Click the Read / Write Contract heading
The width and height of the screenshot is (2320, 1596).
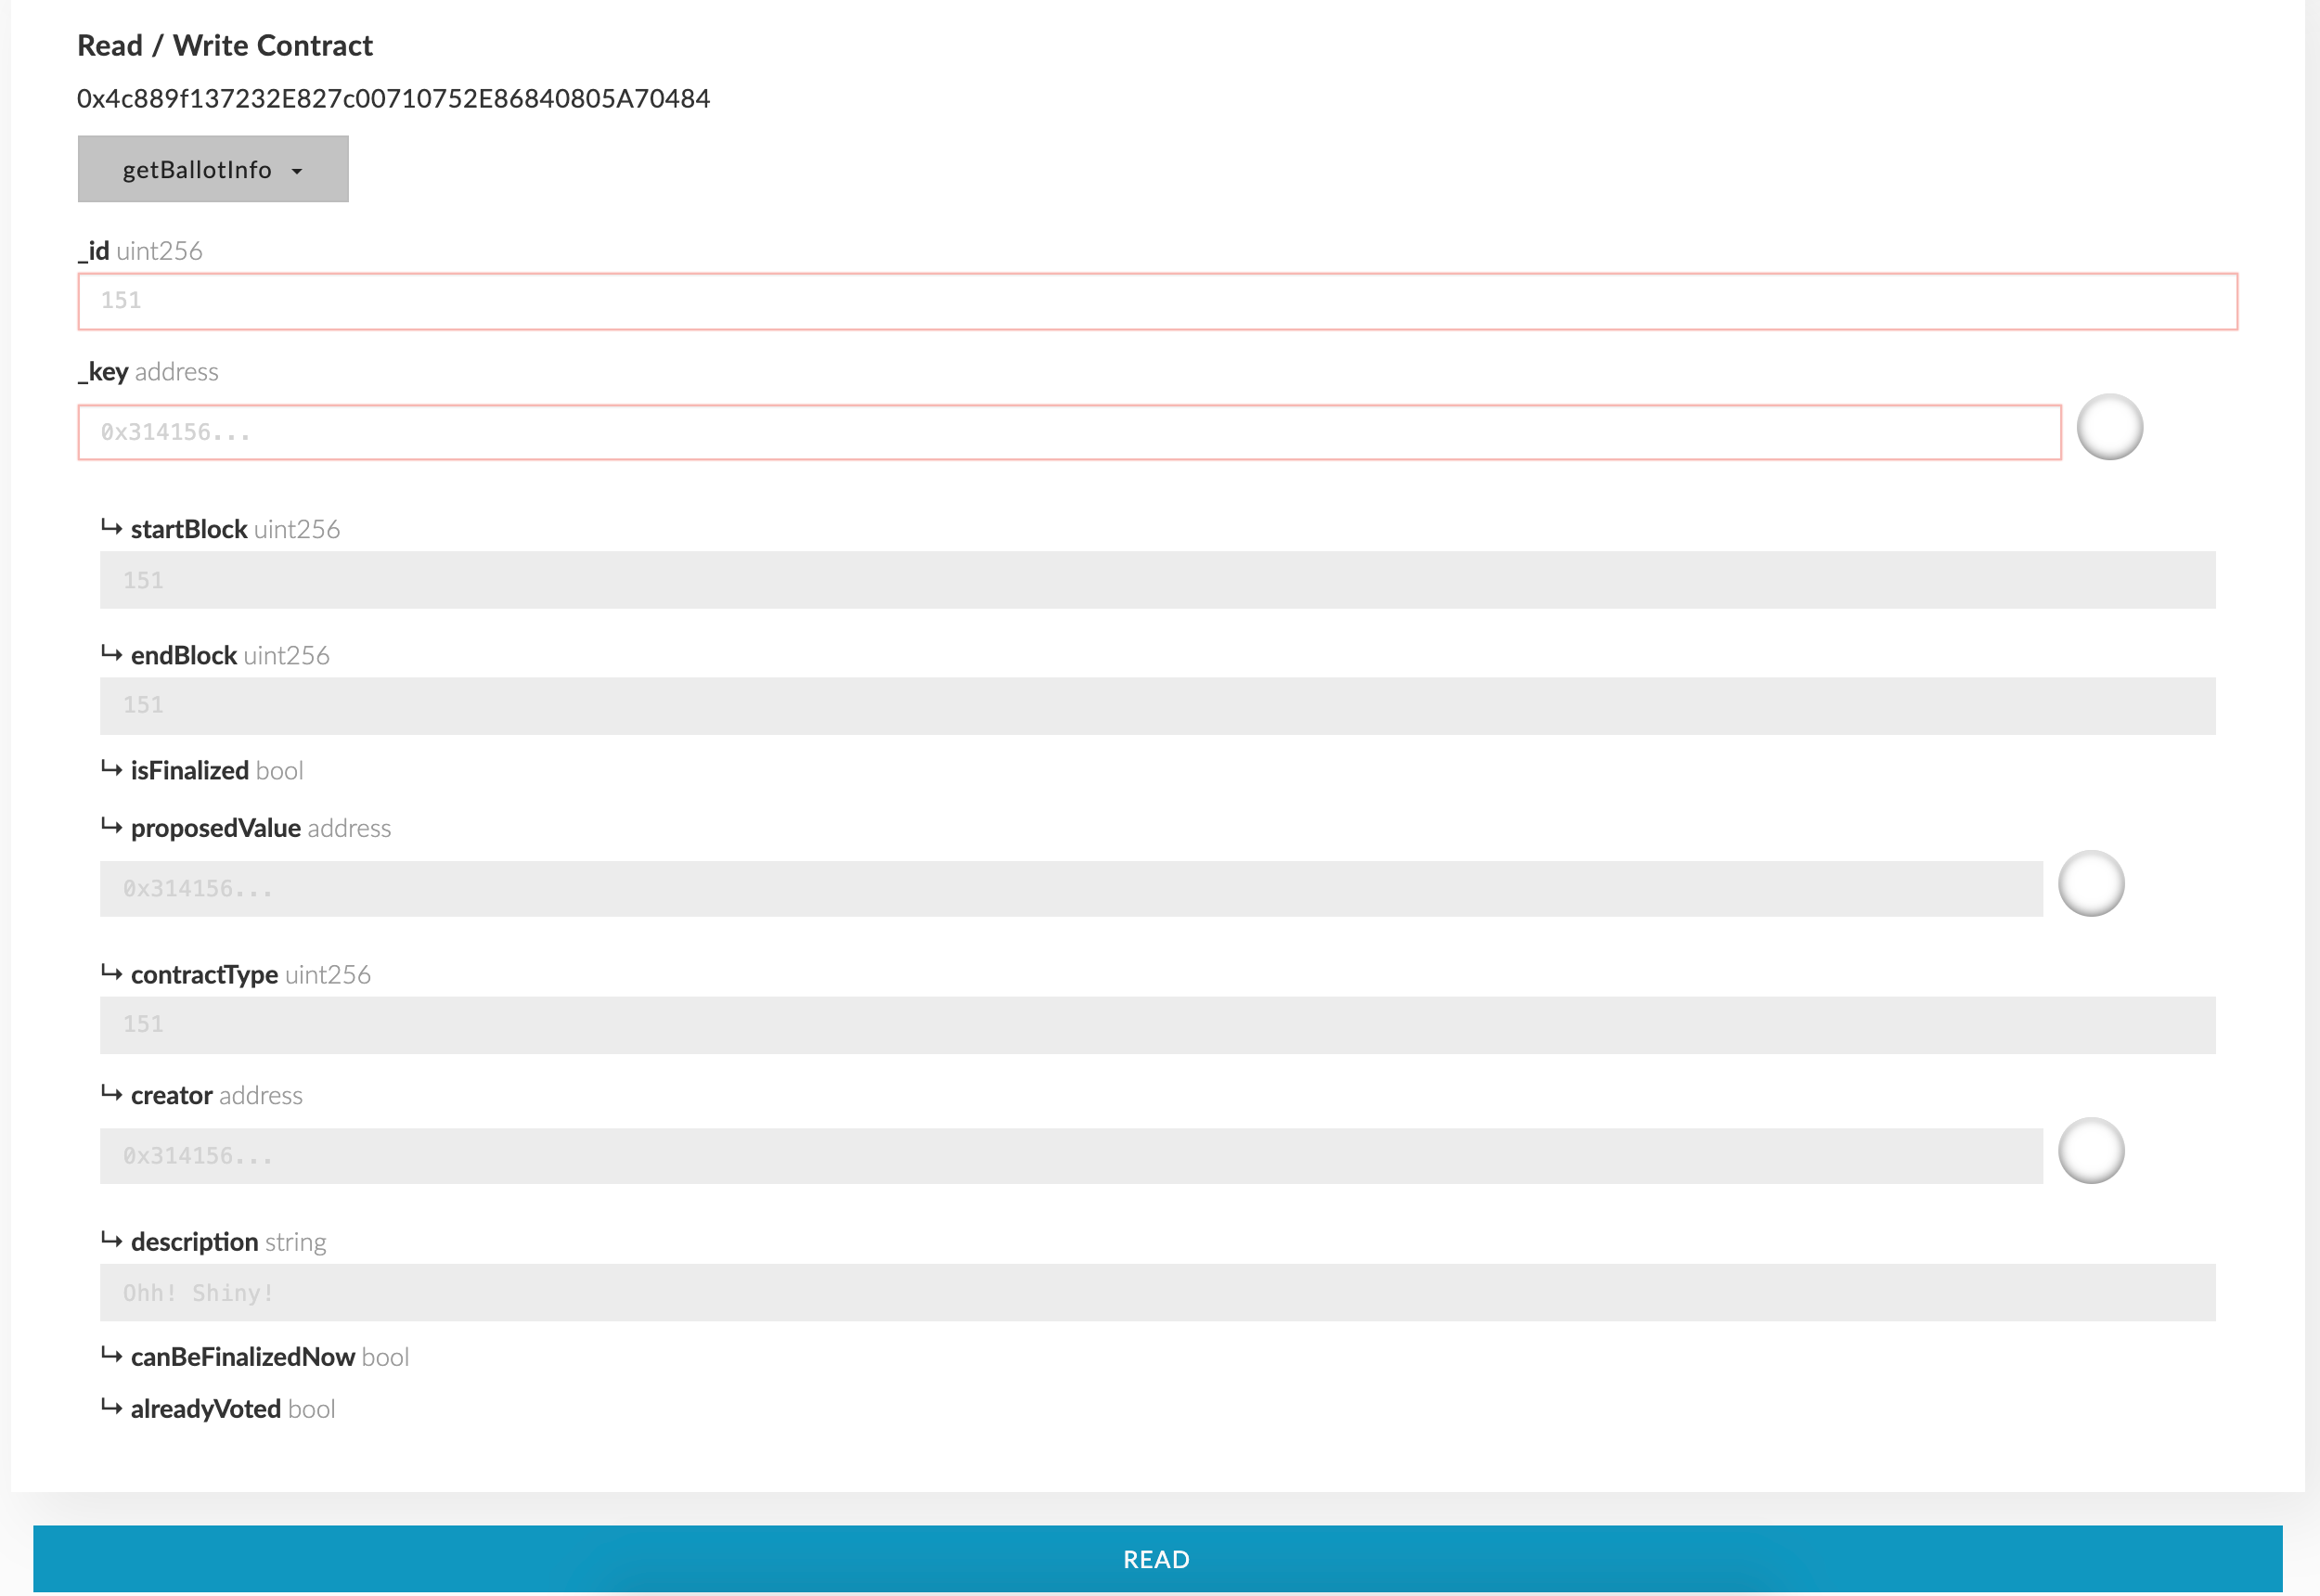[x=225, y=46]
